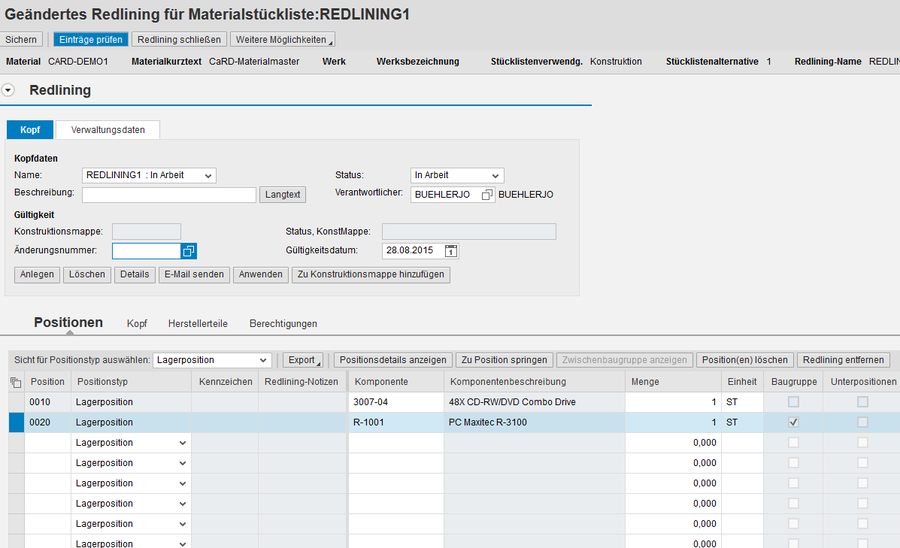Image resolution: width=900 pixels, height=548 pixels.
Task: Switch to the Kopf tab in Redlining
Action: point(30,130)
